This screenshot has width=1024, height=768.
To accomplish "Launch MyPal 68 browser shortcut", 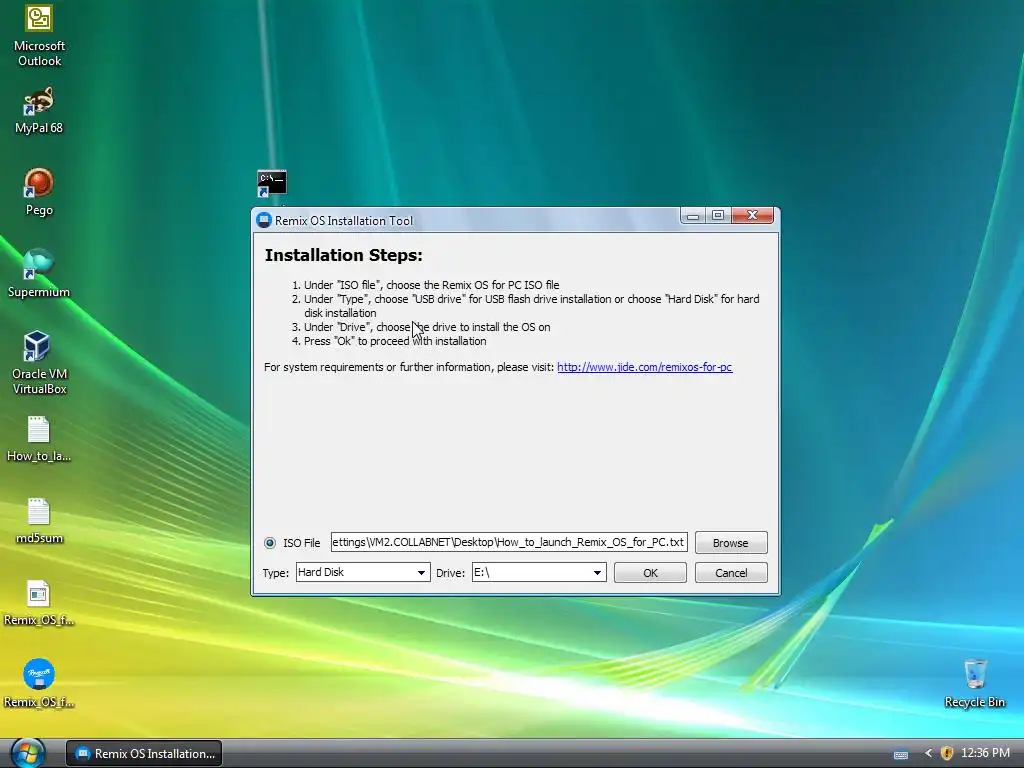I will tap(39, 110).
